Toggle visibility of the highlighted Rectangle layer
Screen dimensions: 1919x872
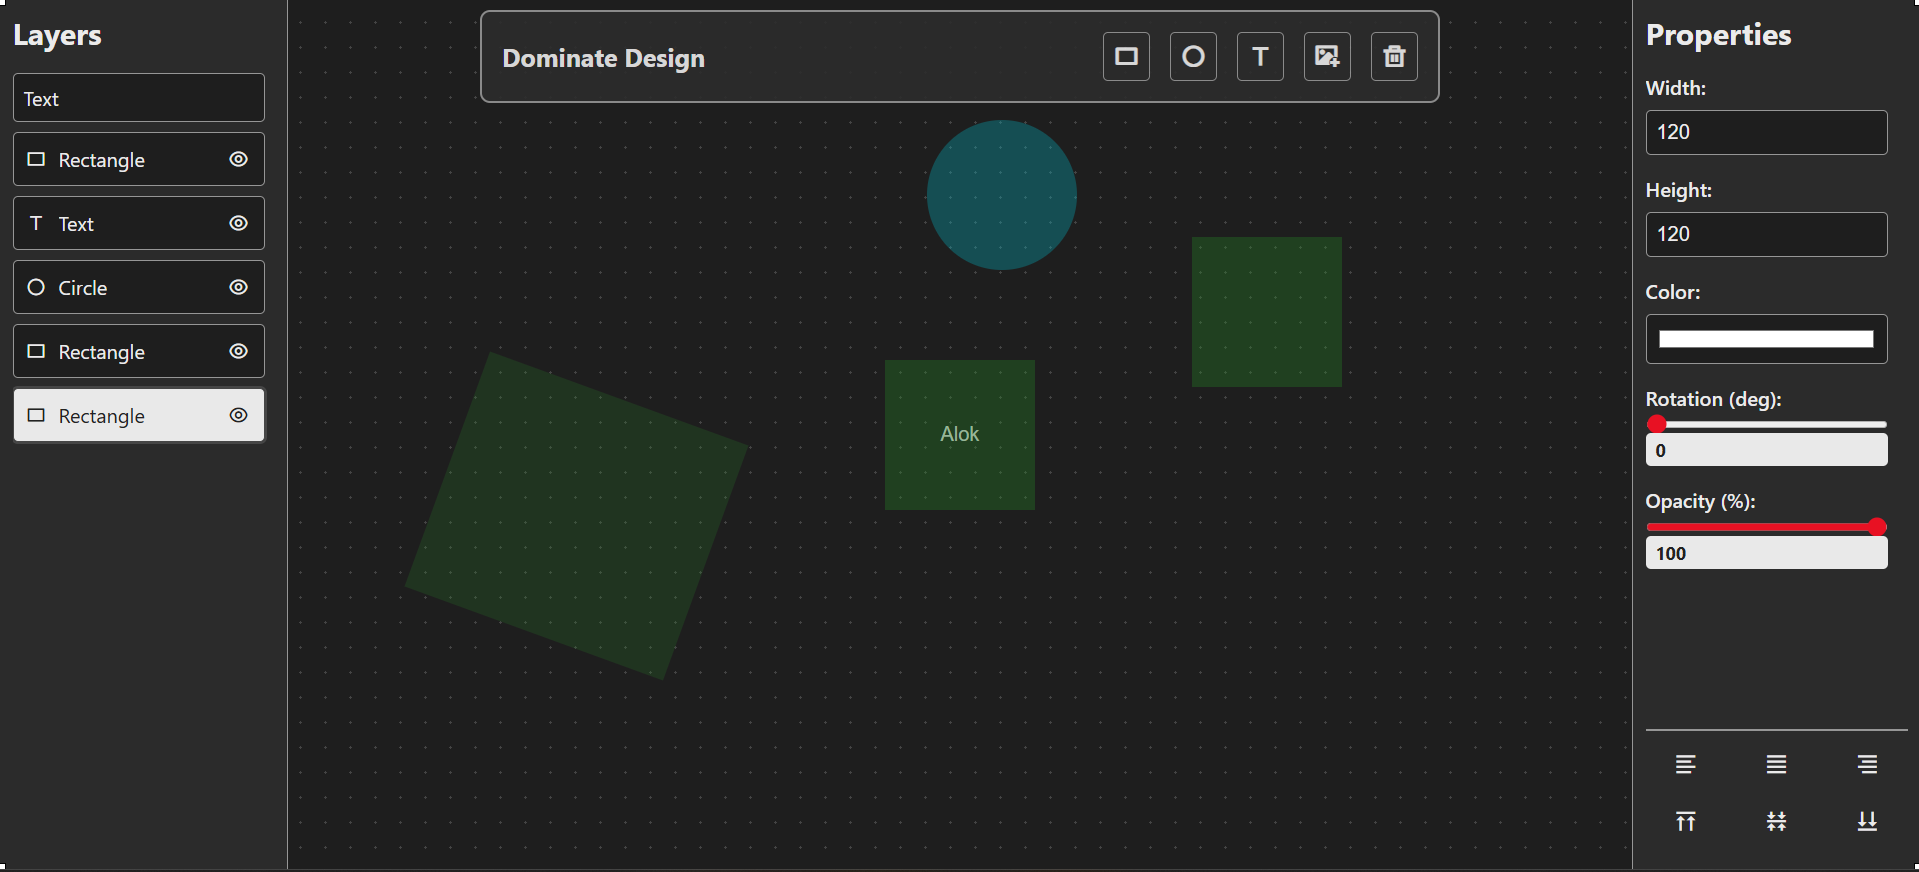(x=238, y=415)
